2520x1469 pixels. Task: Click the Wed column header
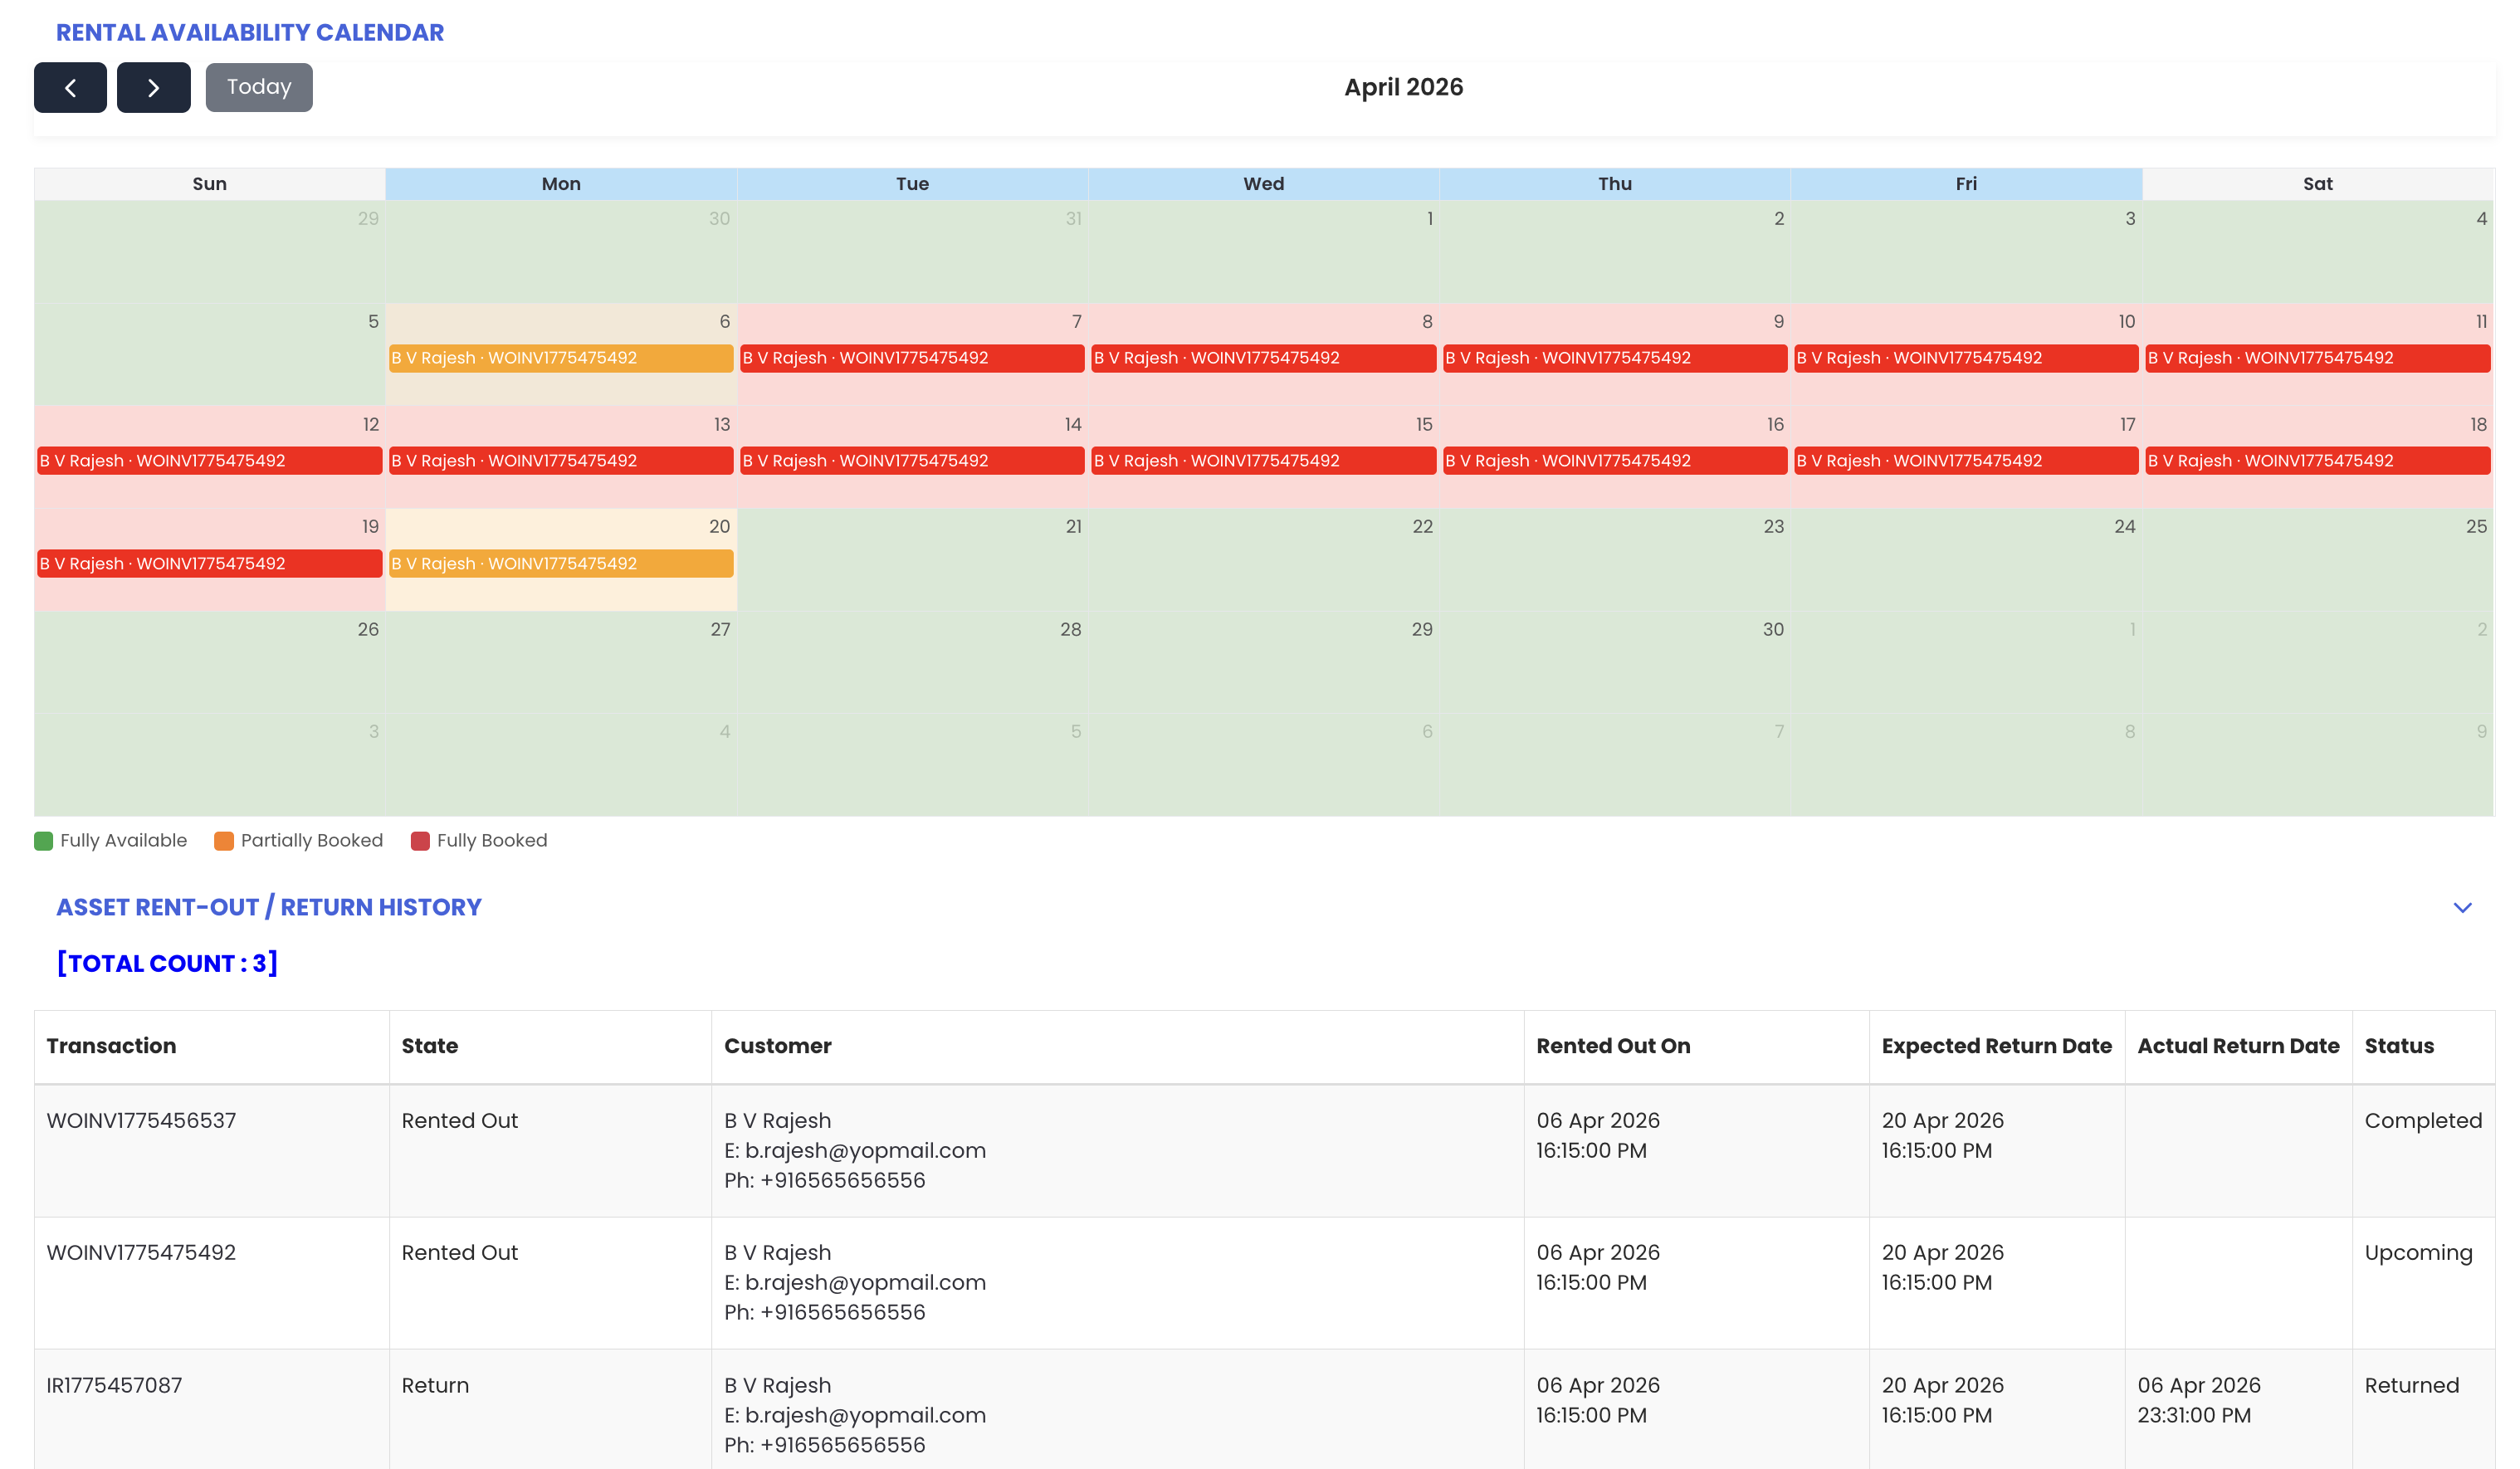click(1263, 184)
